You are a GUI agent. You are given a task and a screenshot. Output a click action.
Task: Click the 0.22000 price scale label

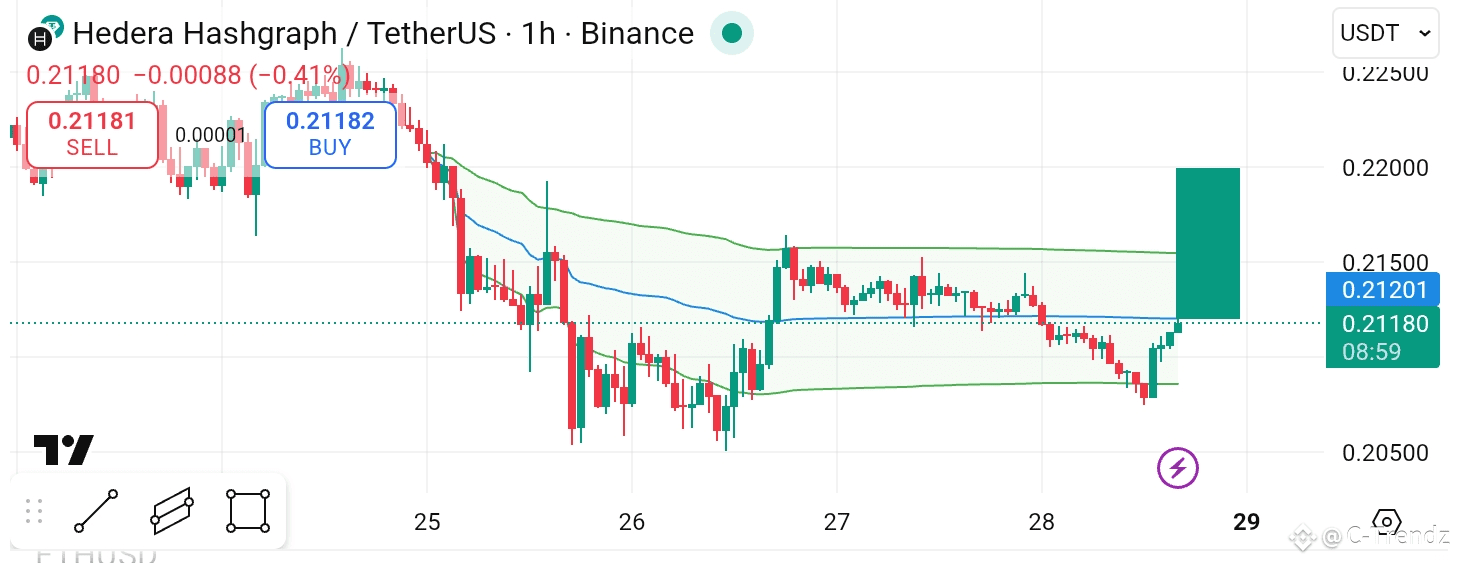1384,168
